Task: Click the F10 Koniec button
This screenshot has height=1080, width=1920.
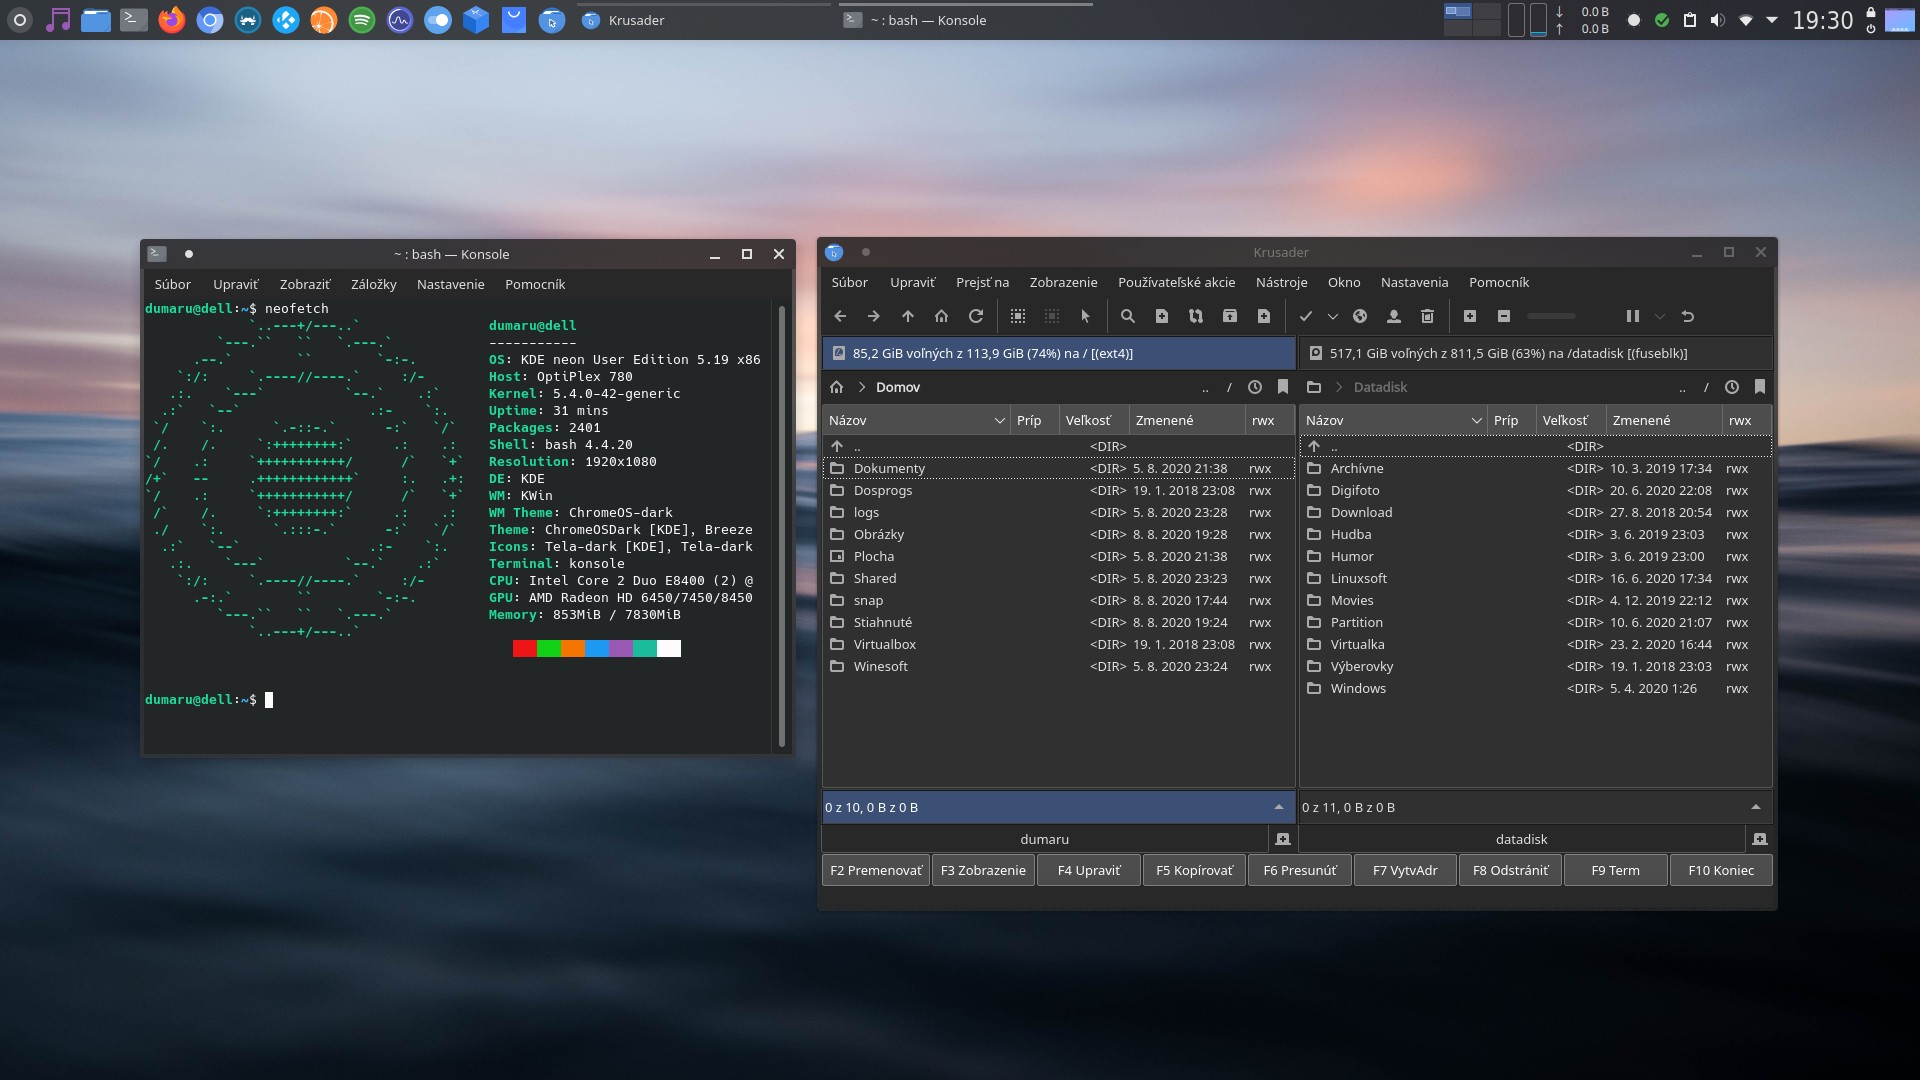Action: (x=1721, y=870)
